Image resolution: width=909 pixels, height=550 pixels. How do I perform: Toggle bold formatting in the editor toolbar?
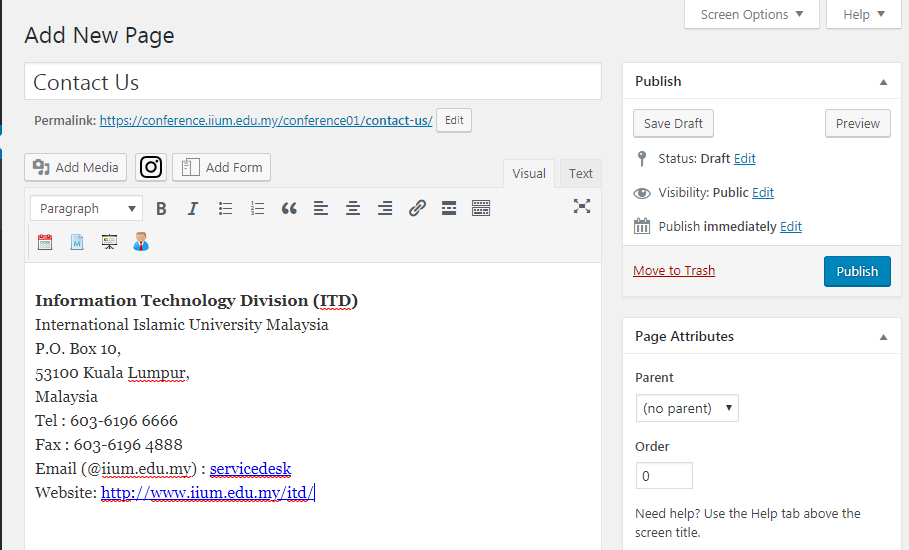tap(161, 209)
